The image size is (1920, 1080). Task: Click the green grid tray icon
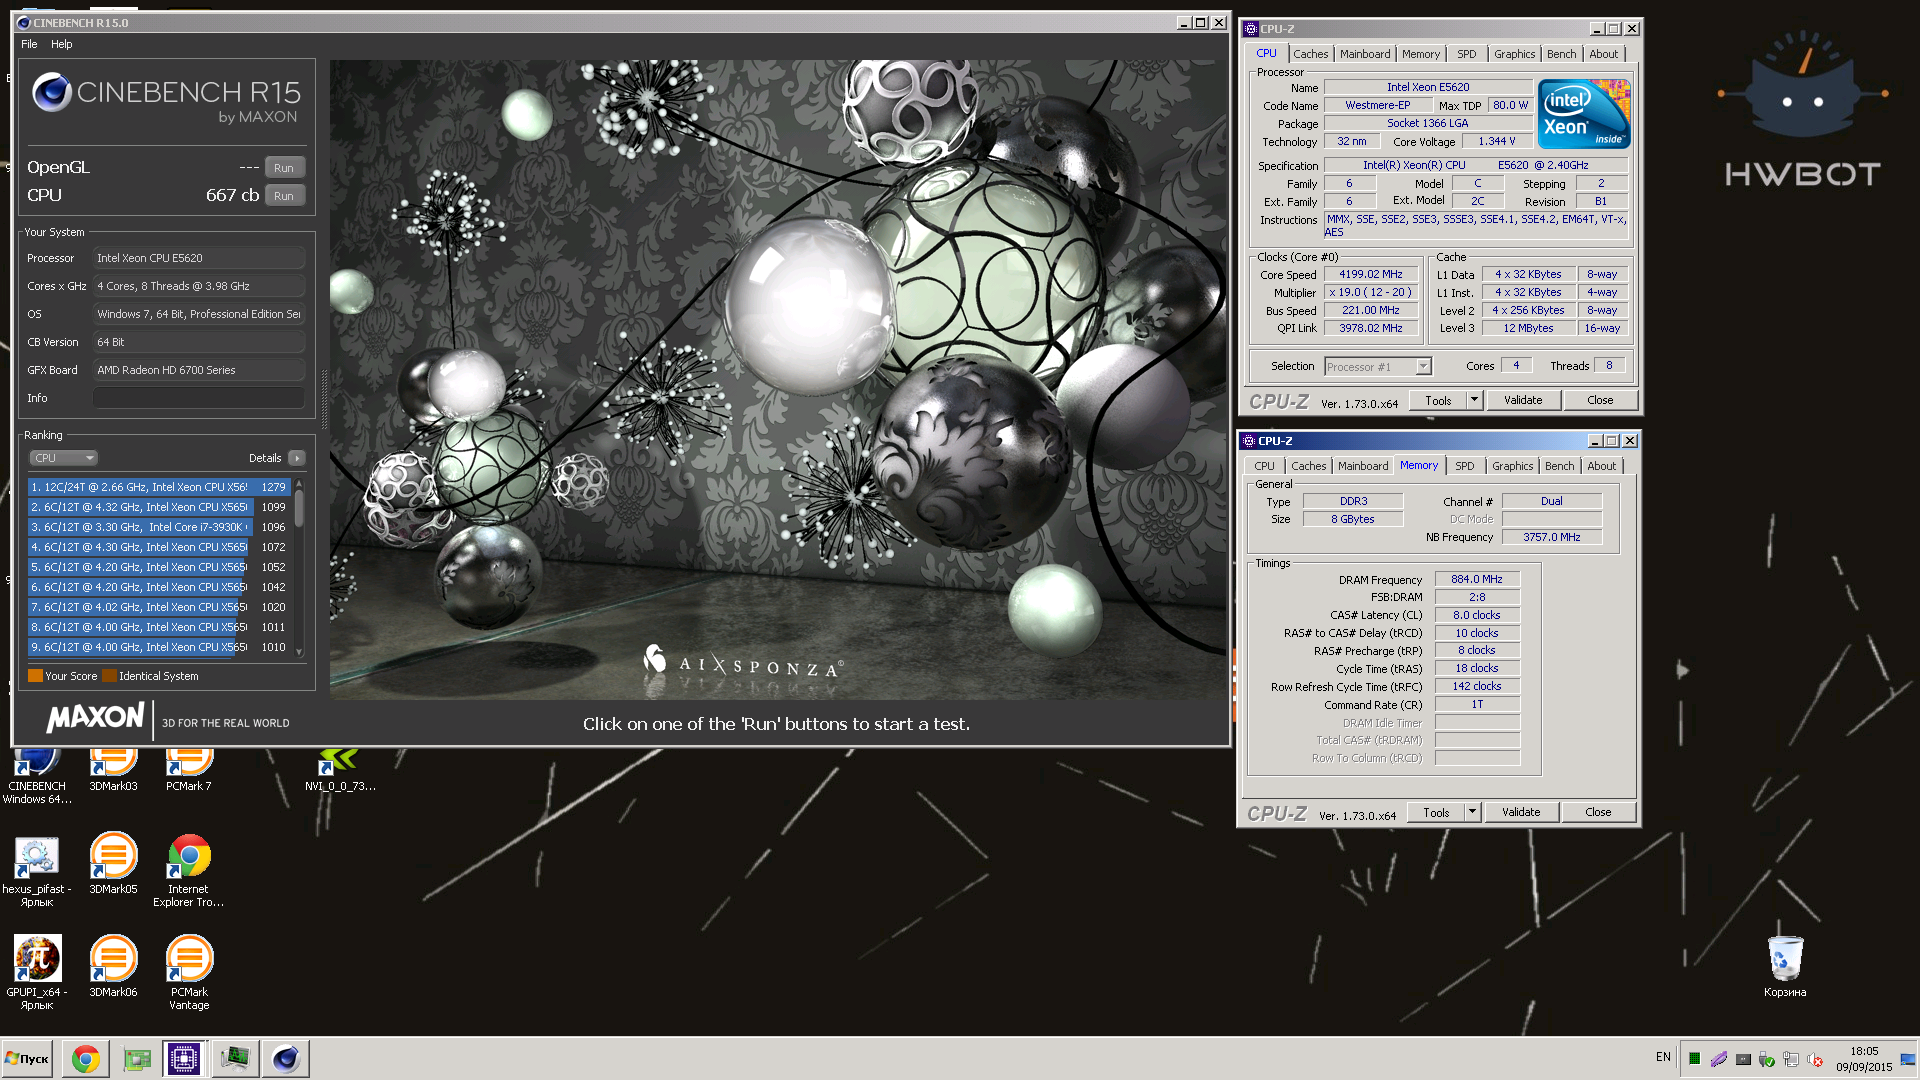pyautogui.click(x=1695, y=1058)
